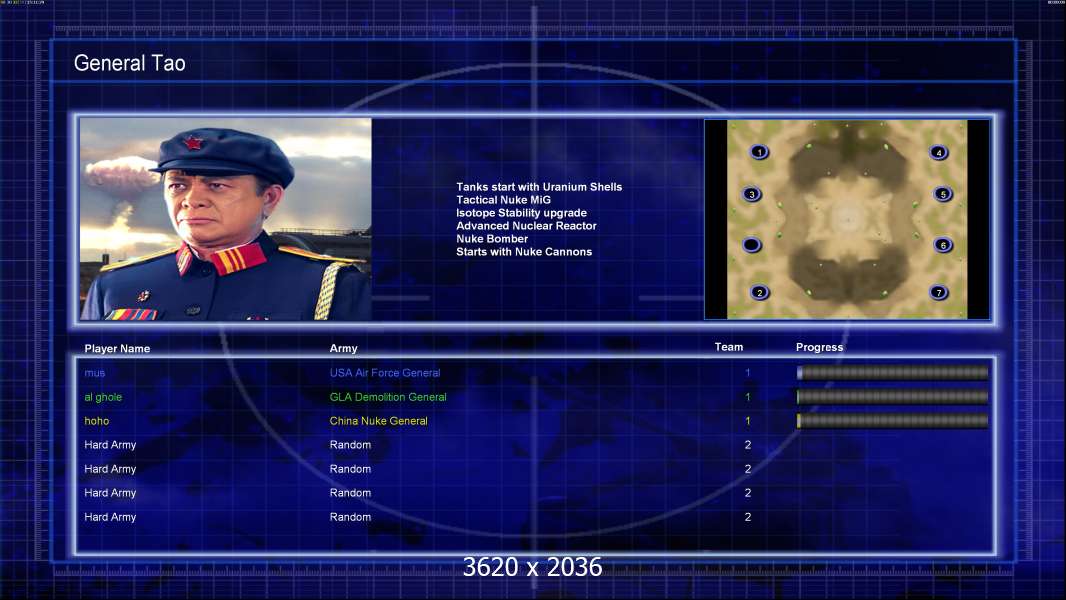Select player name "al ghole"

point(103,397)
